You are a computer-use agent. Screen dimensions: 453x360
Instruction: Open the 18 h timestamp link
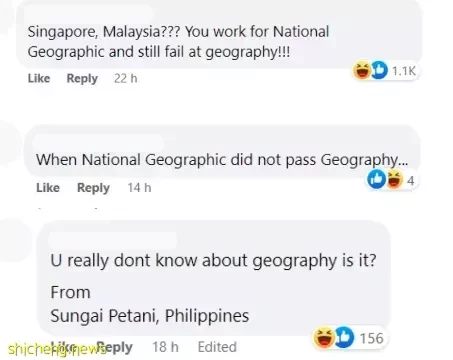pos(165,347)
